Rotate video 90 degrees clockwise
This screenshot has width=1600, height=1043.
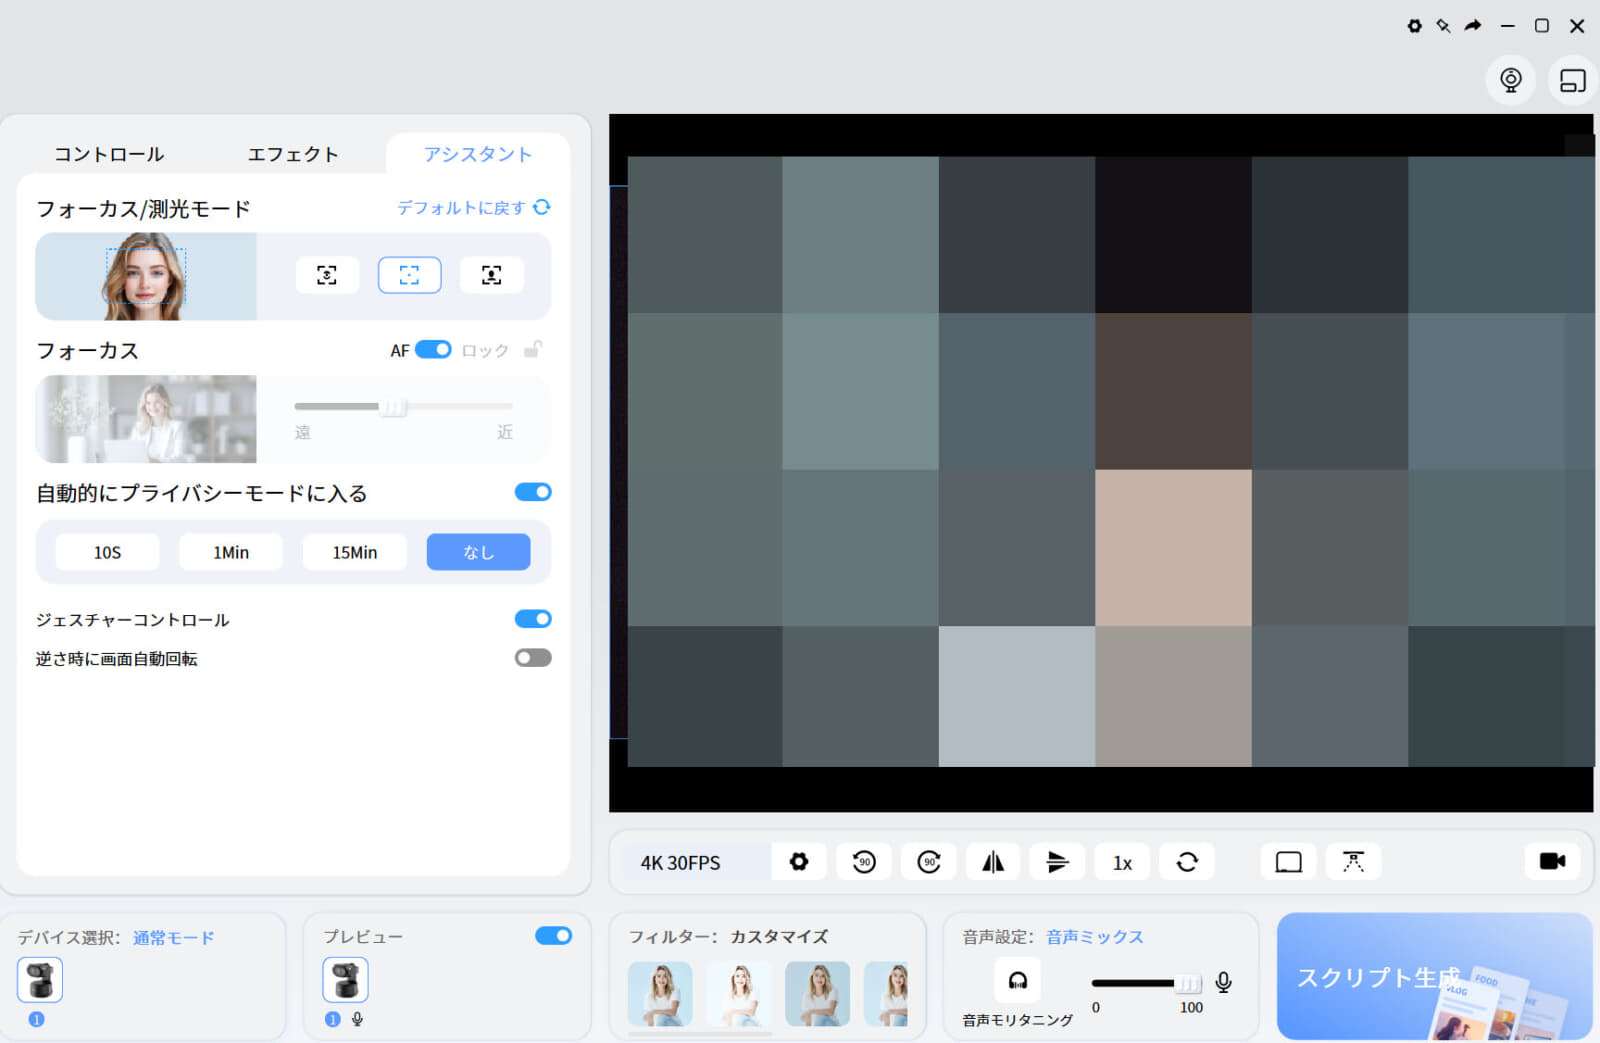pyautogui.click(x=929, y=862)
